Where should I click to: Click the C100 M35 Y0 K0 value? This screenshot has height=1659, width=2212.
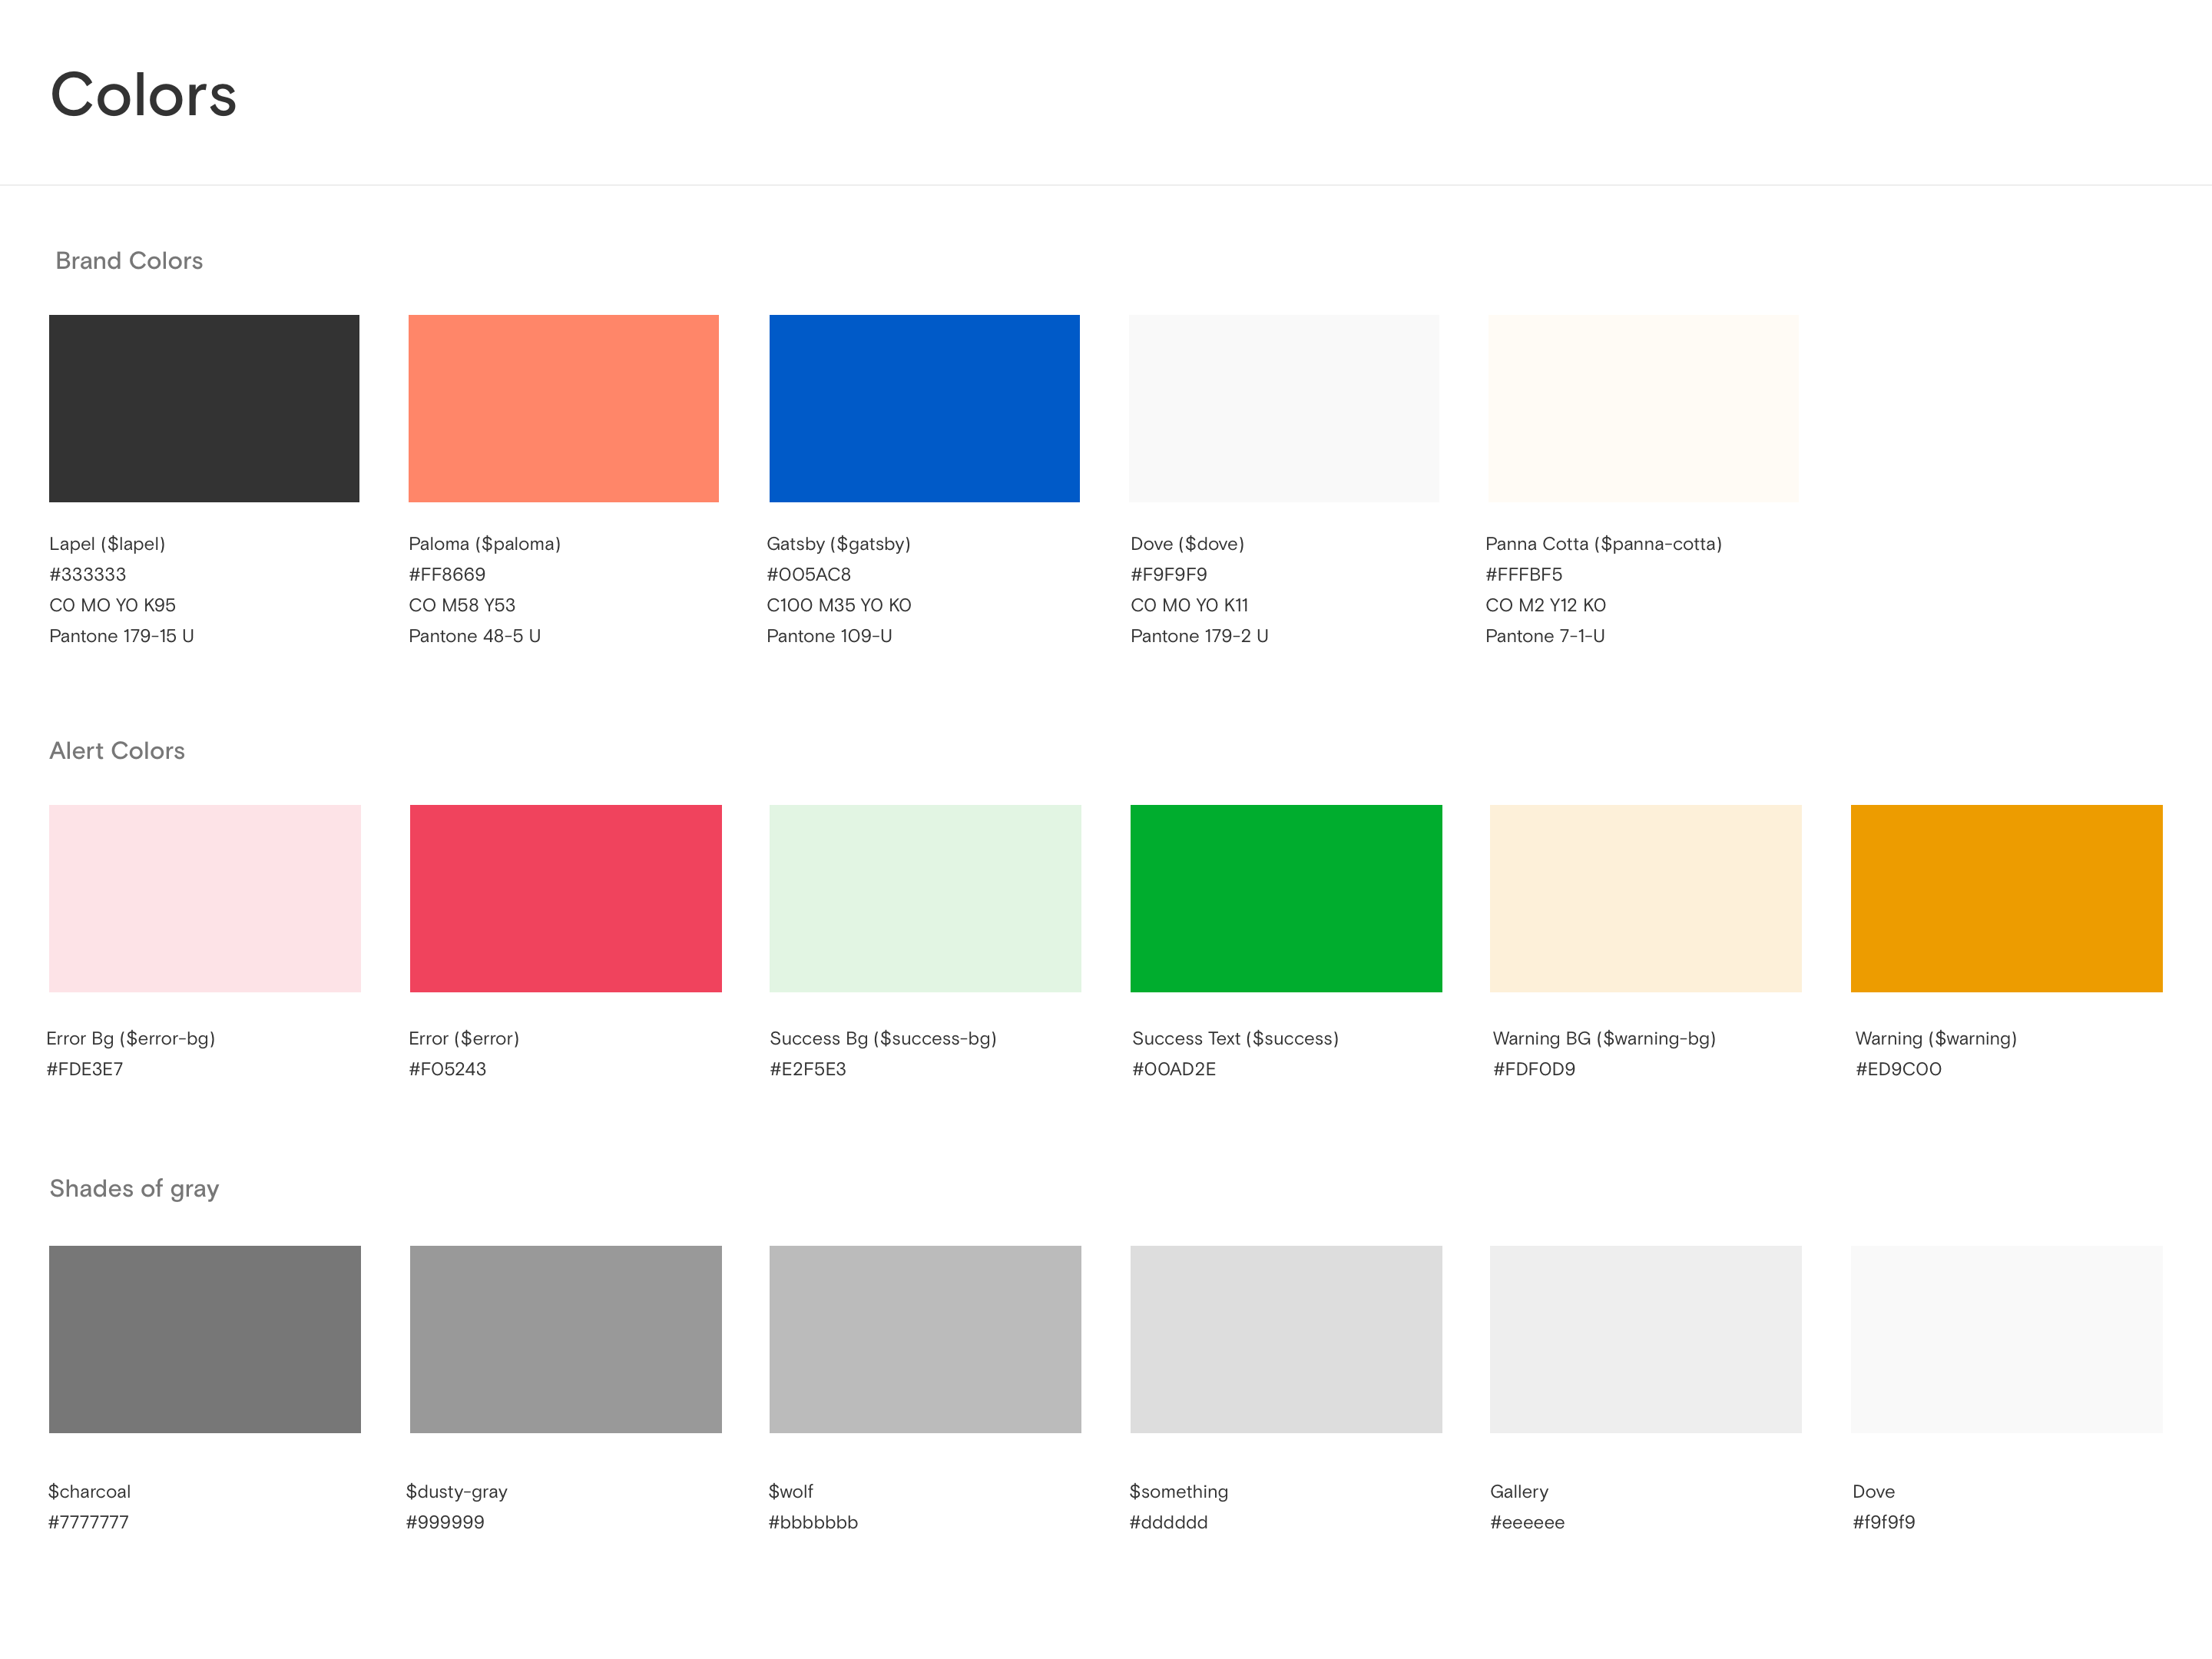(x=839, y=605)
